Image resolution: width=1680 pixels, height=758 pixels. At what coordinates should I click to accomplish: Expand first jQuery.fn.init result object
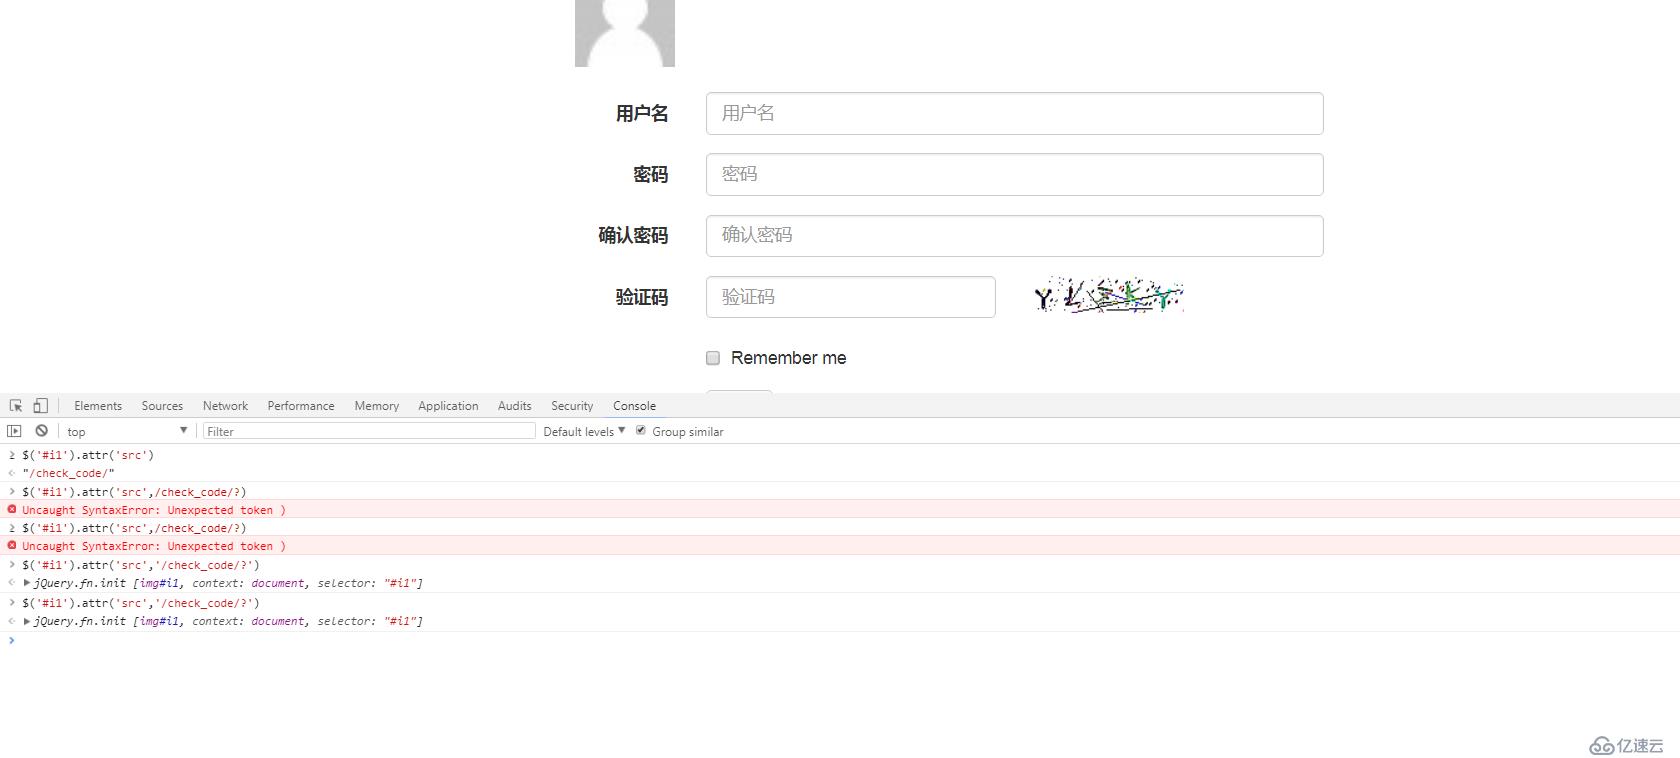point(27,583)
